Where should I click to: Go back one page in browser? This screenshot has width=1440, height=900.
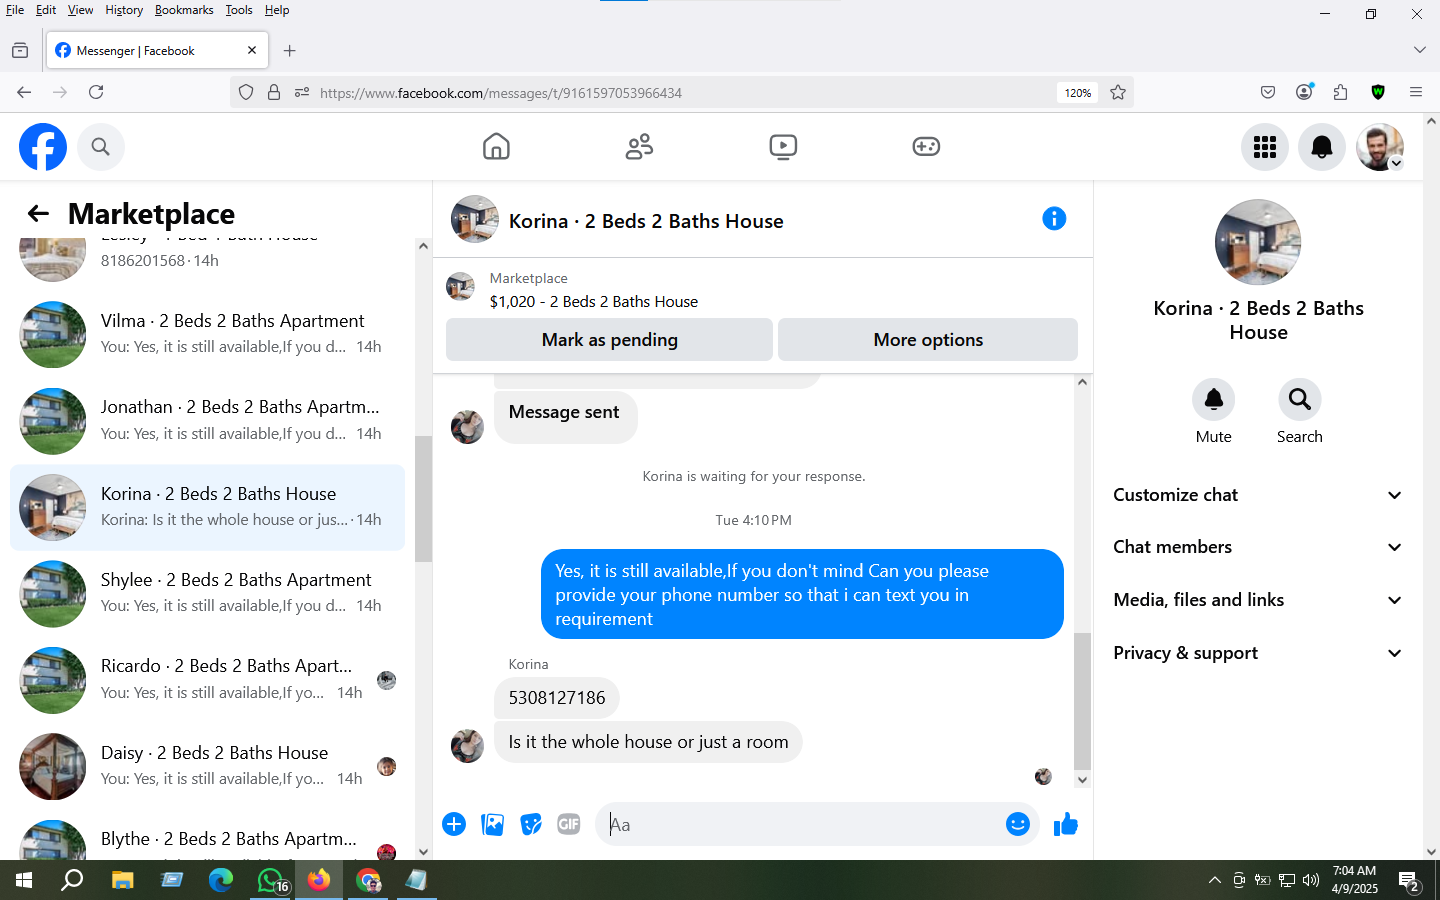(x=24, y=92)
